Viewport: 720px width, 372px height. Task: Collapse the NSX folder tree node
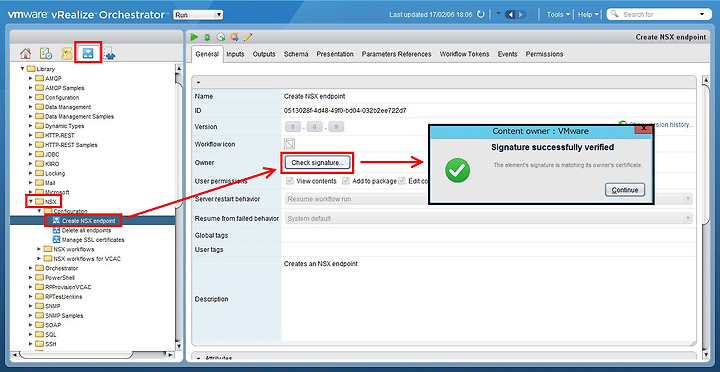[x=31, y=202]
